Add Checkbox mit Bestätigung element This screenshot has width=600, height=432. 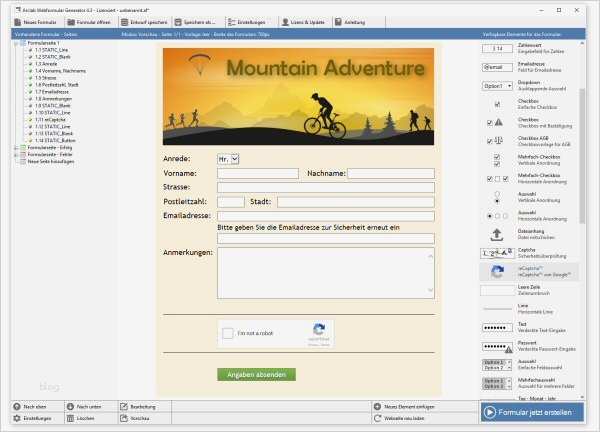528,123
